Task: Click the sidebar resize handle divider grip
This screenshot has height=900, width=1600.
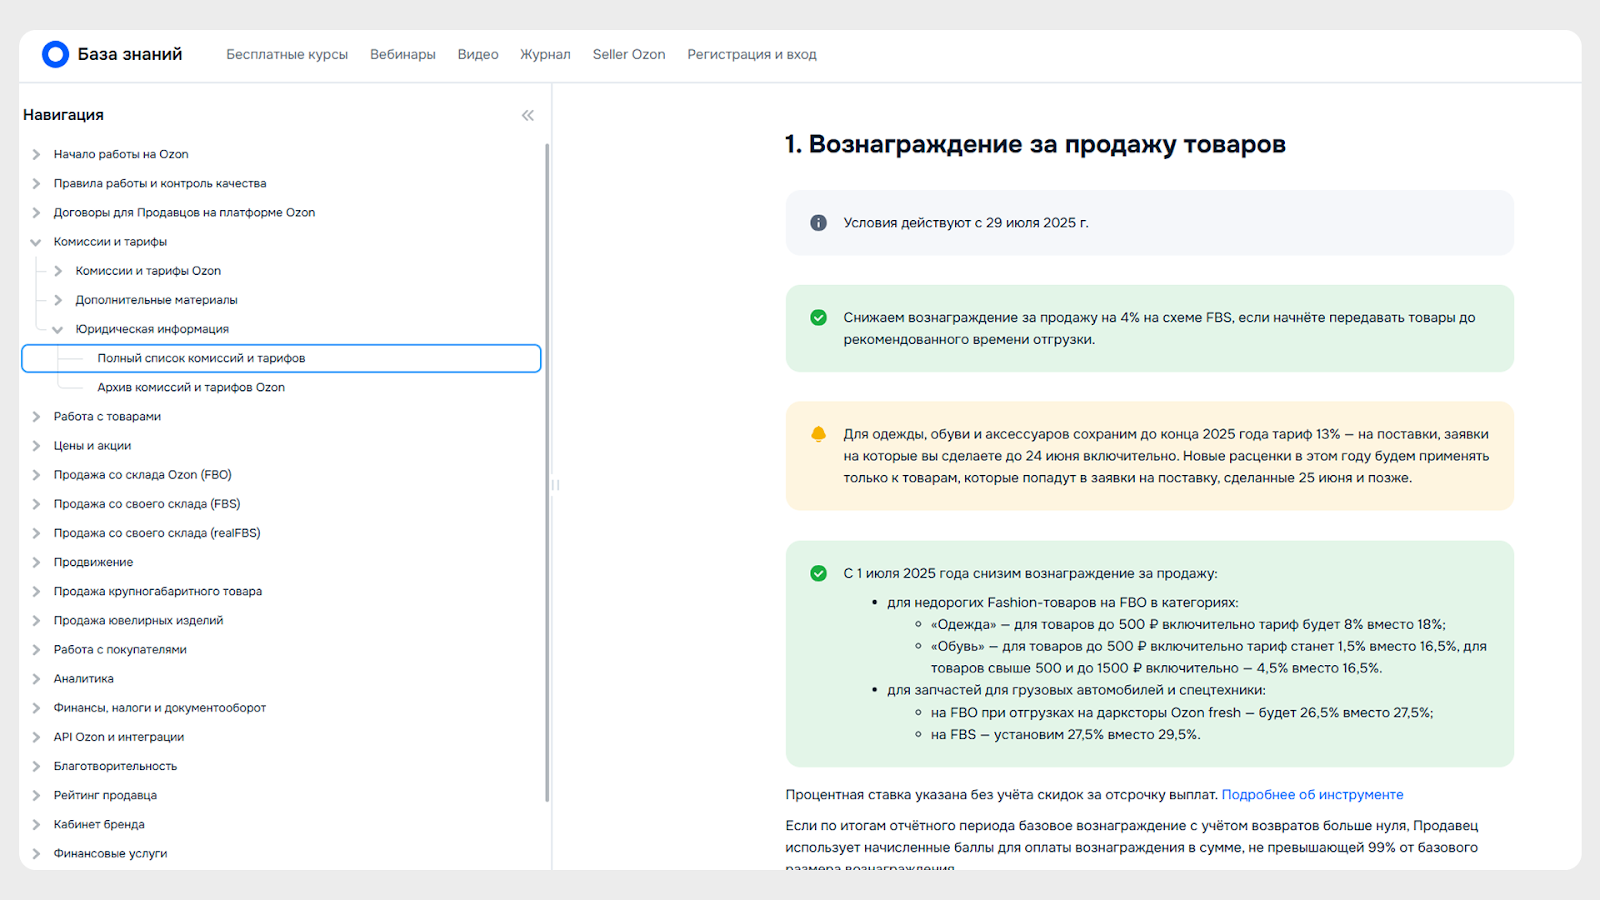Action: (x=555, y=485)
